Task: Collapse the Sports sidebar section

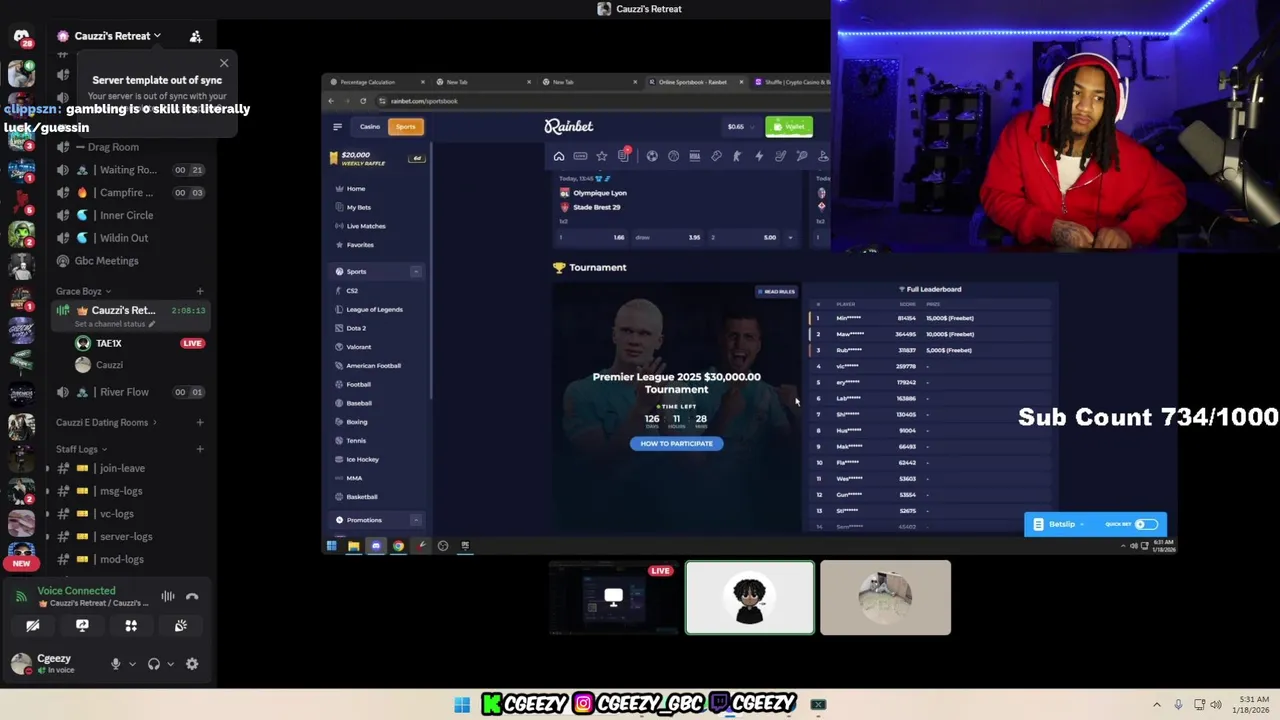Action: [416, 272]
